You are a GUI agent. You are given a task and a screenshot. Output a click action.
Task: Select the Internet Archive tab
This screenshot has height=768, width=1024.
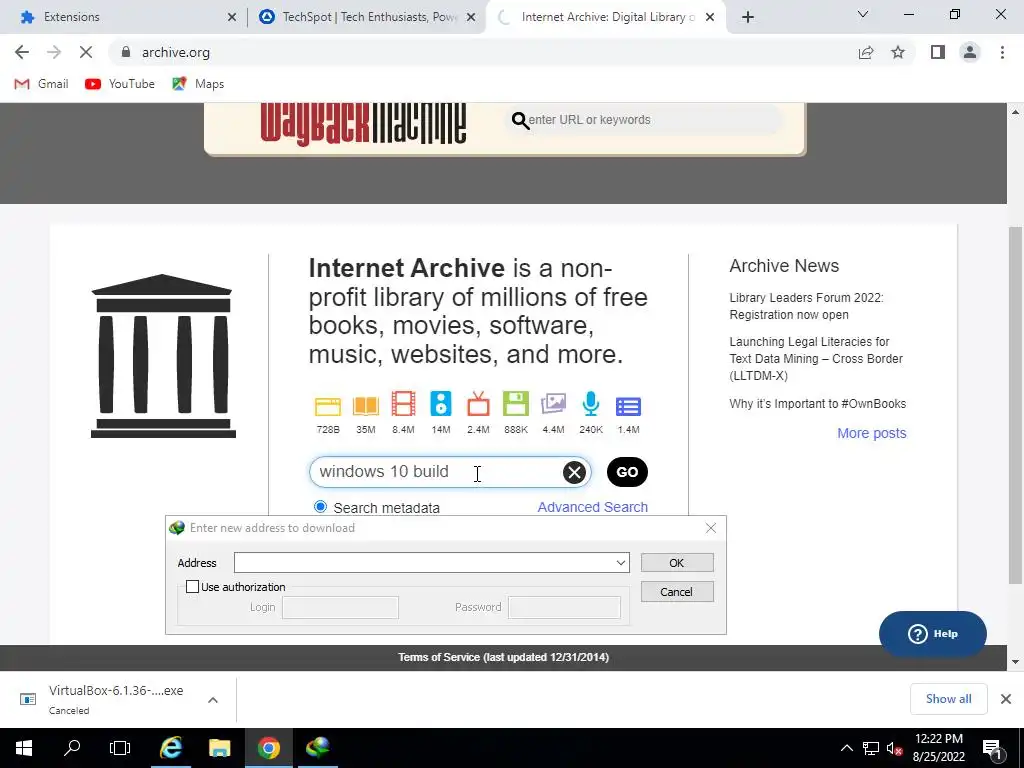pos(604,17)
